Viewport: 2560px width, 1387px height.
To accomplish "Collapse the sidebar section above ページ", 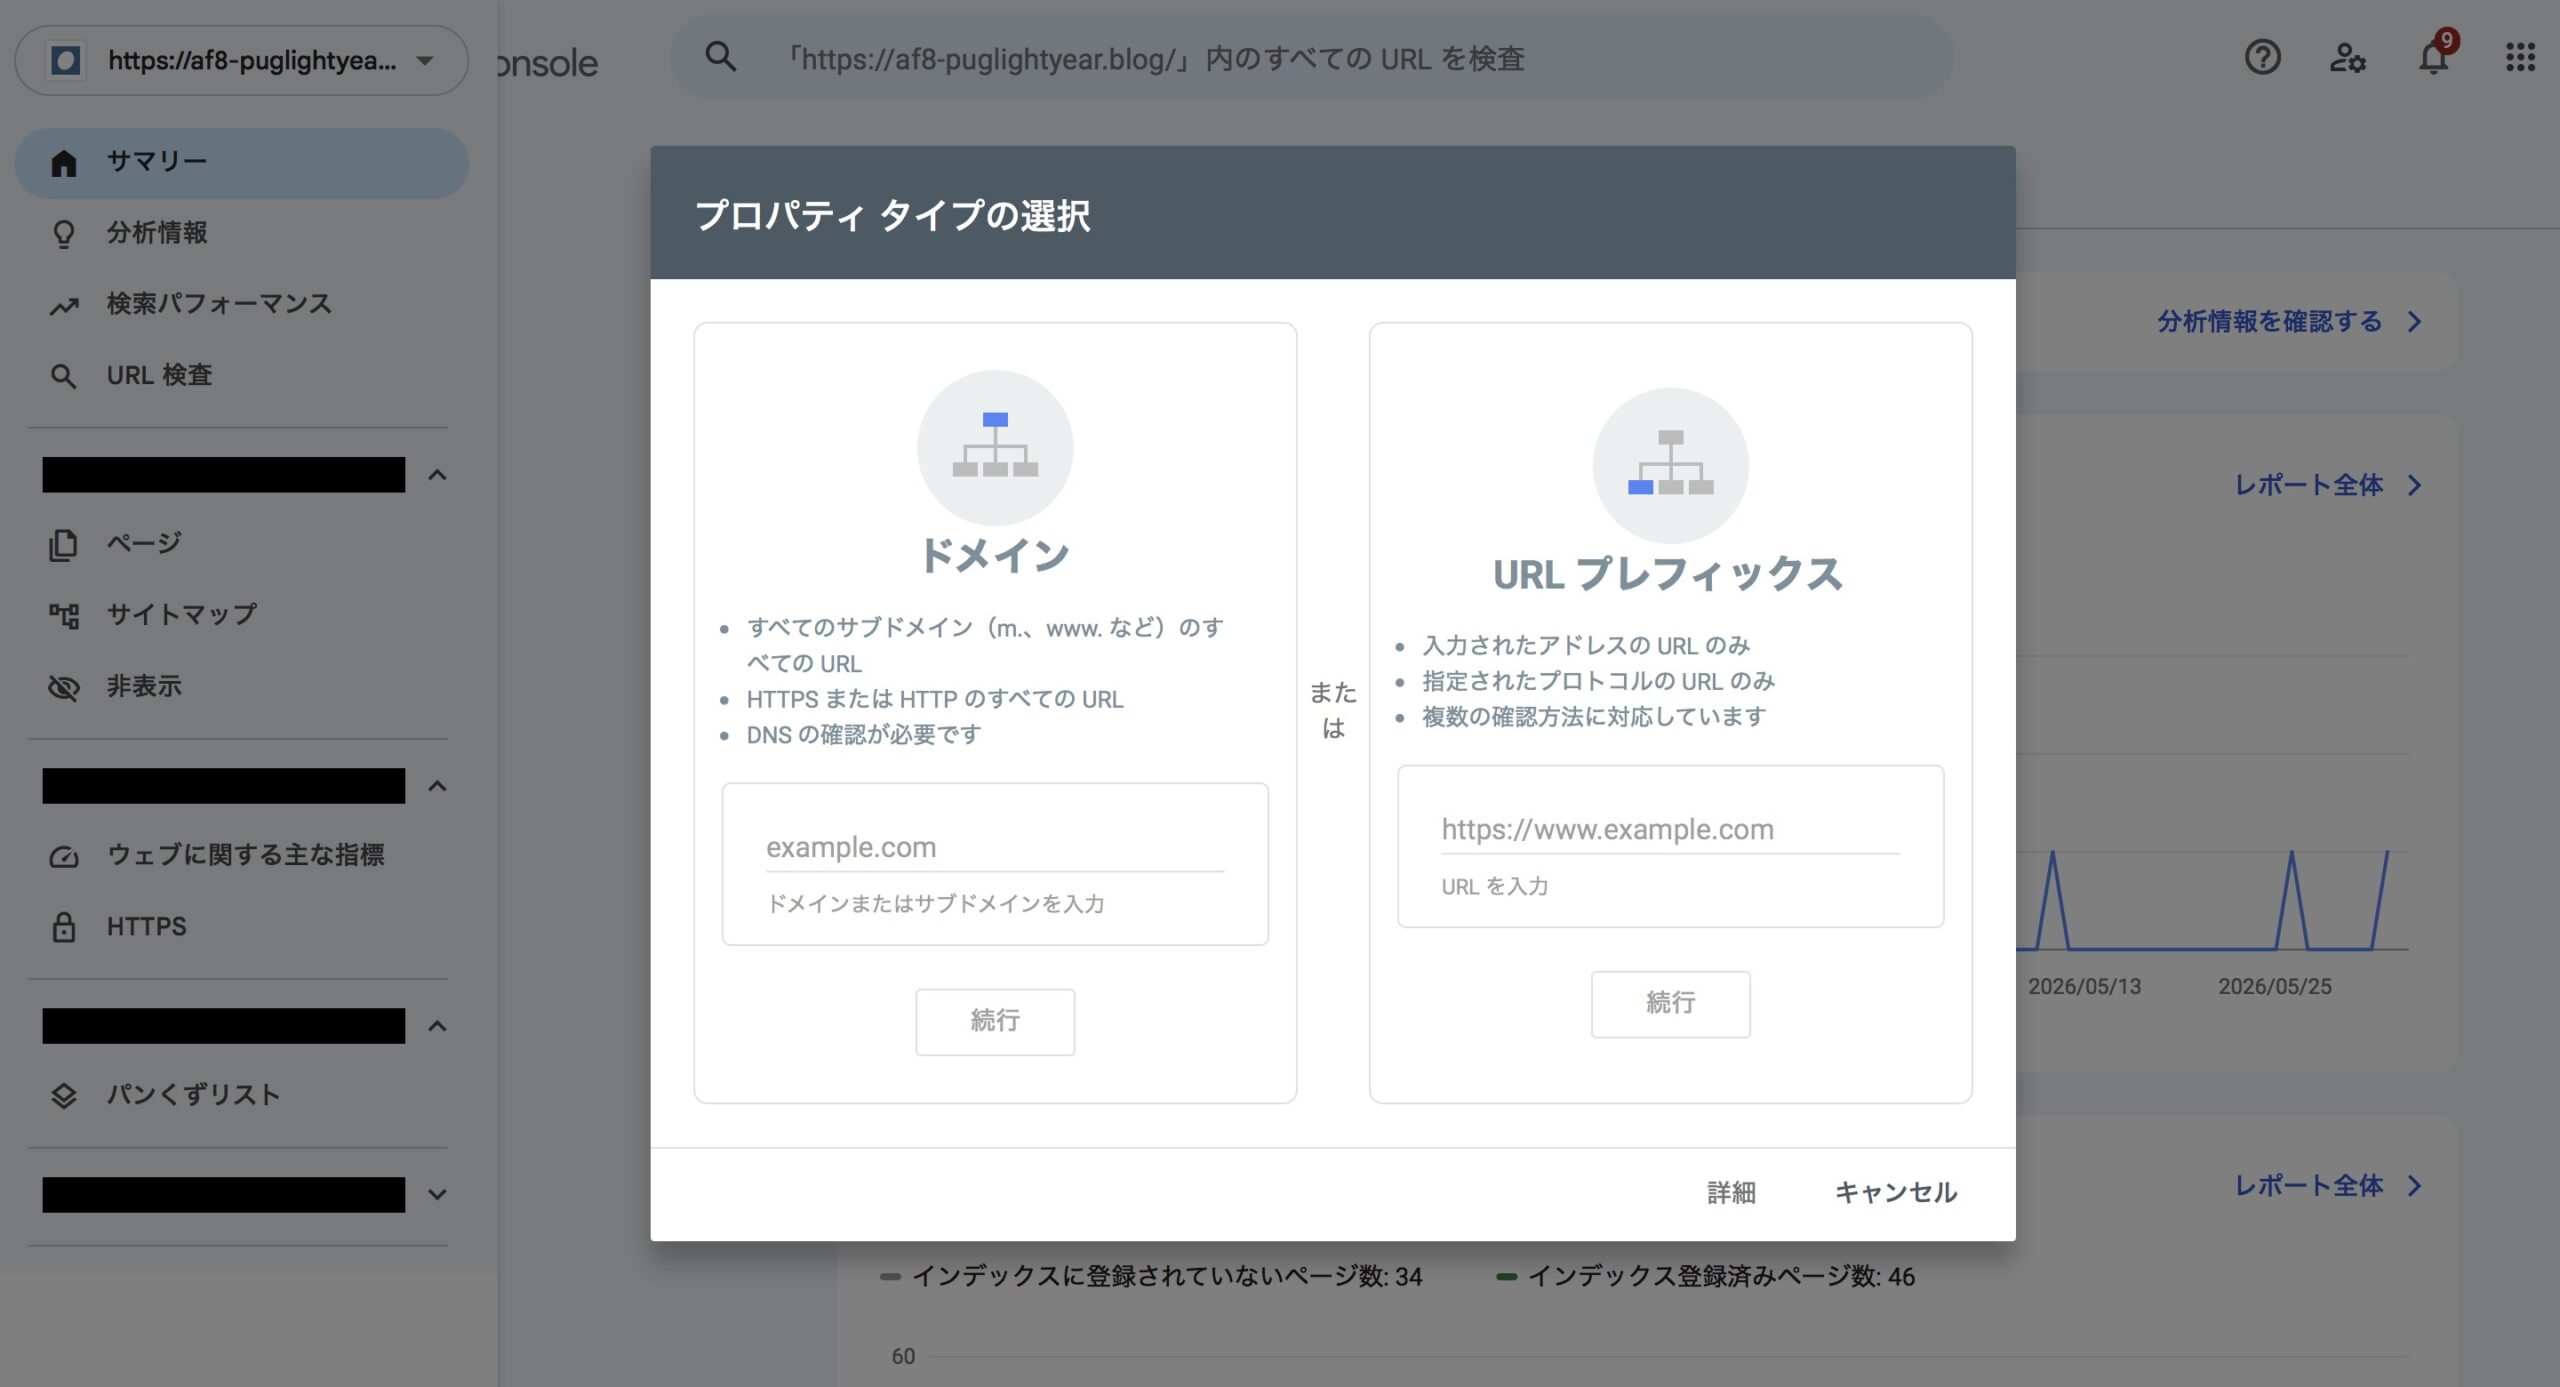I will 437,475.
